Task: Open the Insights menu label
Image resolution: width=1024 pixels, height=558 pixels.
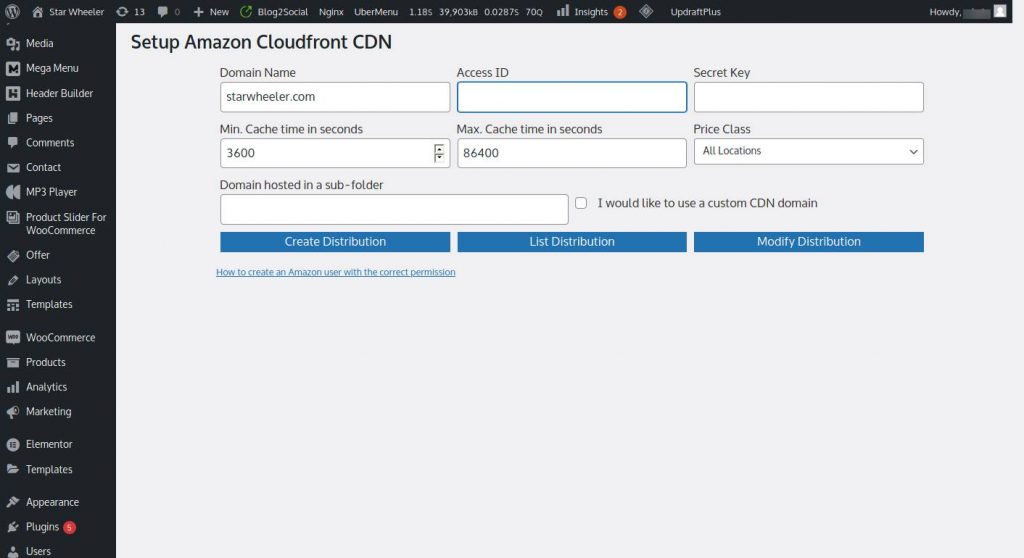Action: coord(591,12)
